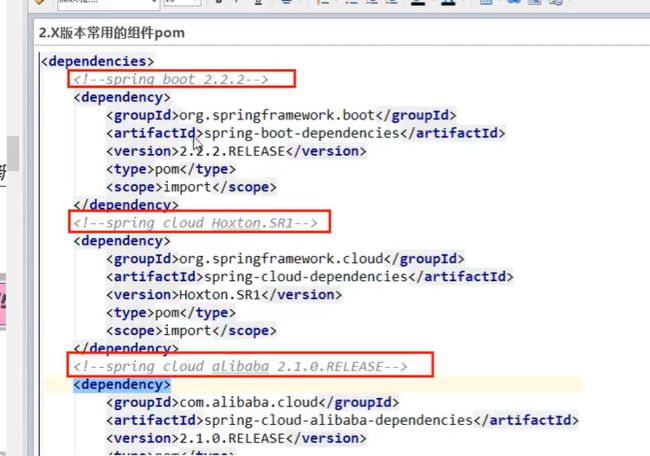Click the version 2.1.0.RELEASE line
The image size is (650, 456).
coord(236,438)
